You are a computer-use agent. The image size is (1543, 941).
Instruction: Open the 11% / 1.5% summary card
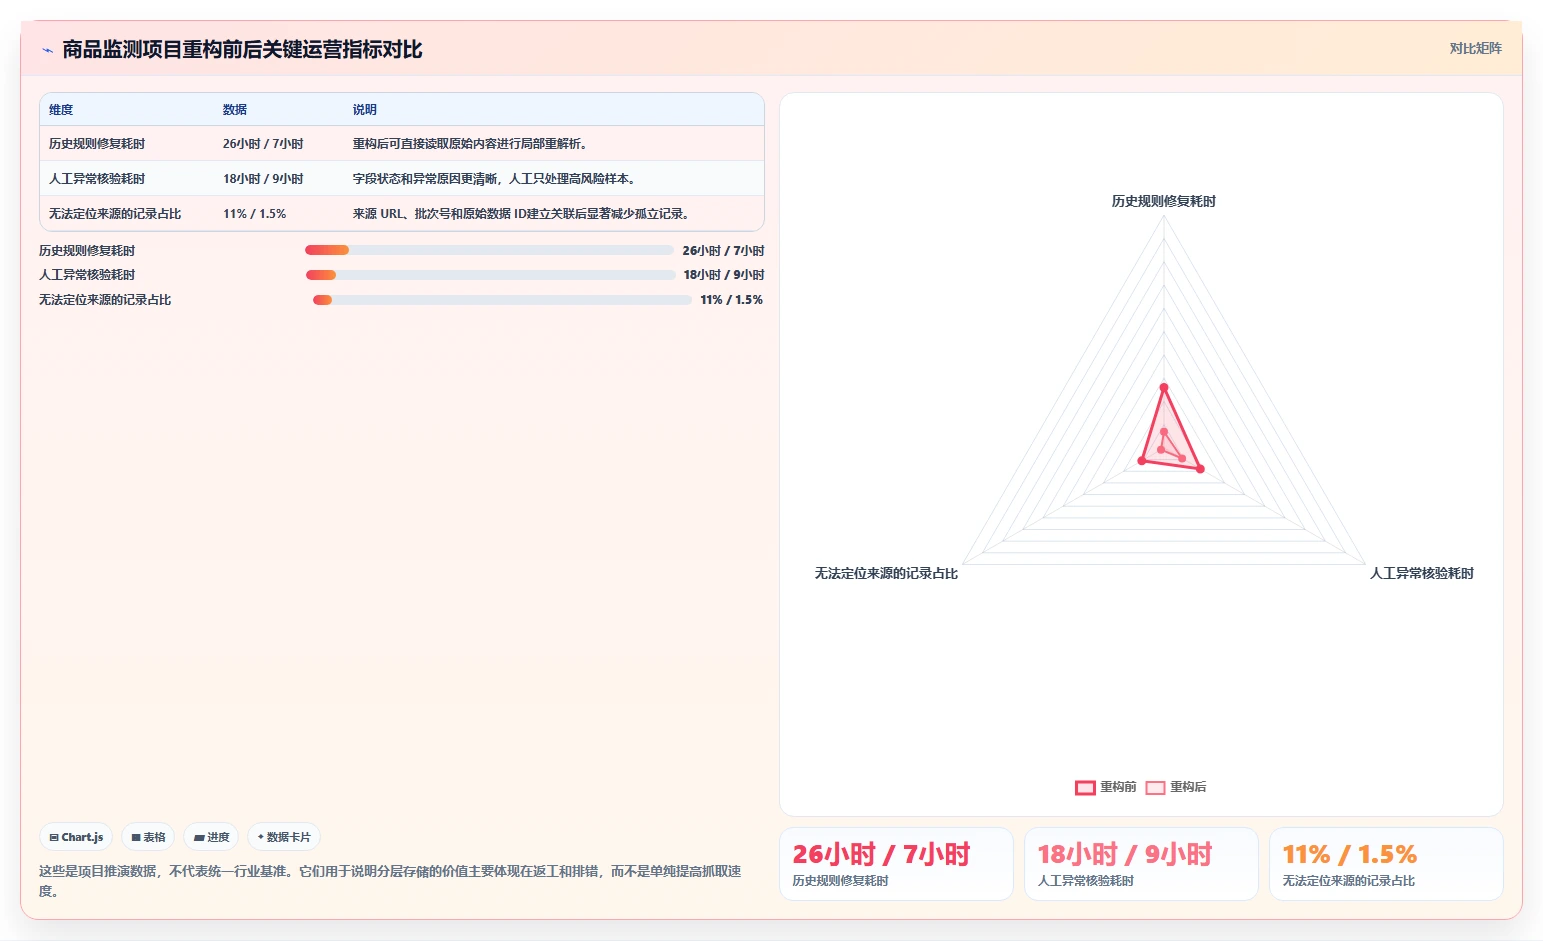coord(1386,864)
